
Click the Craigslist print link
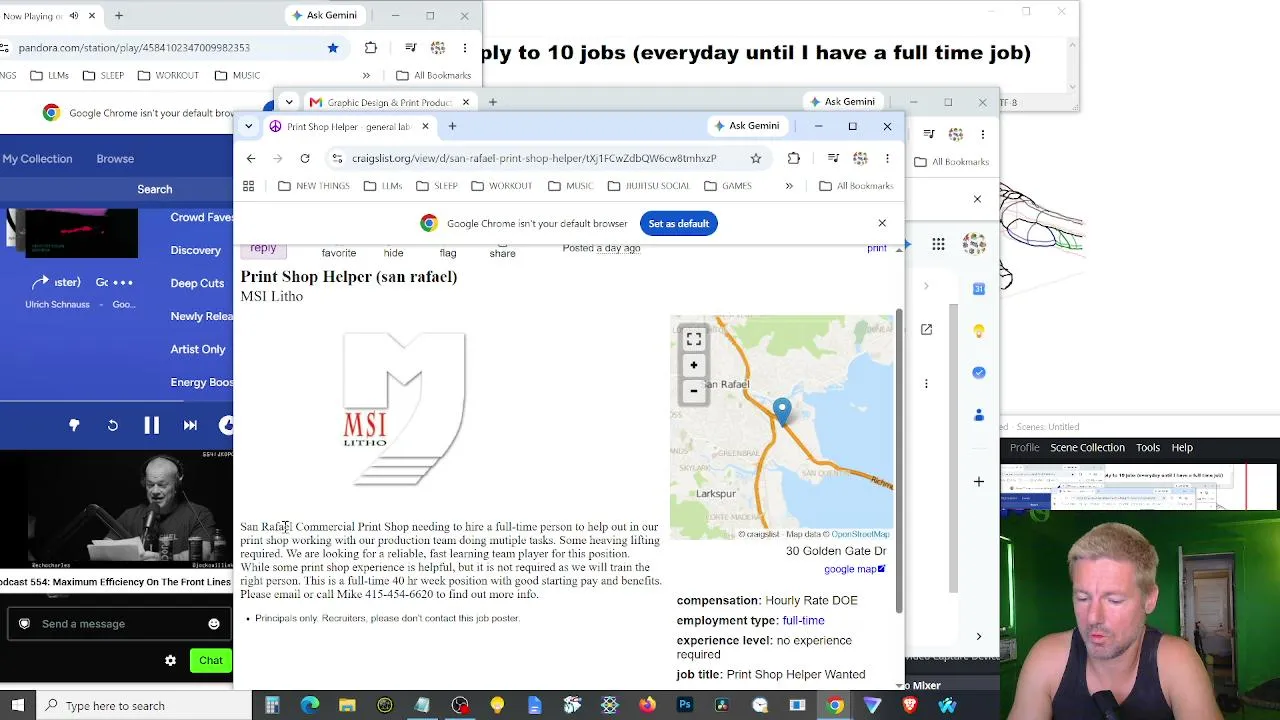[x=877, y=248]
